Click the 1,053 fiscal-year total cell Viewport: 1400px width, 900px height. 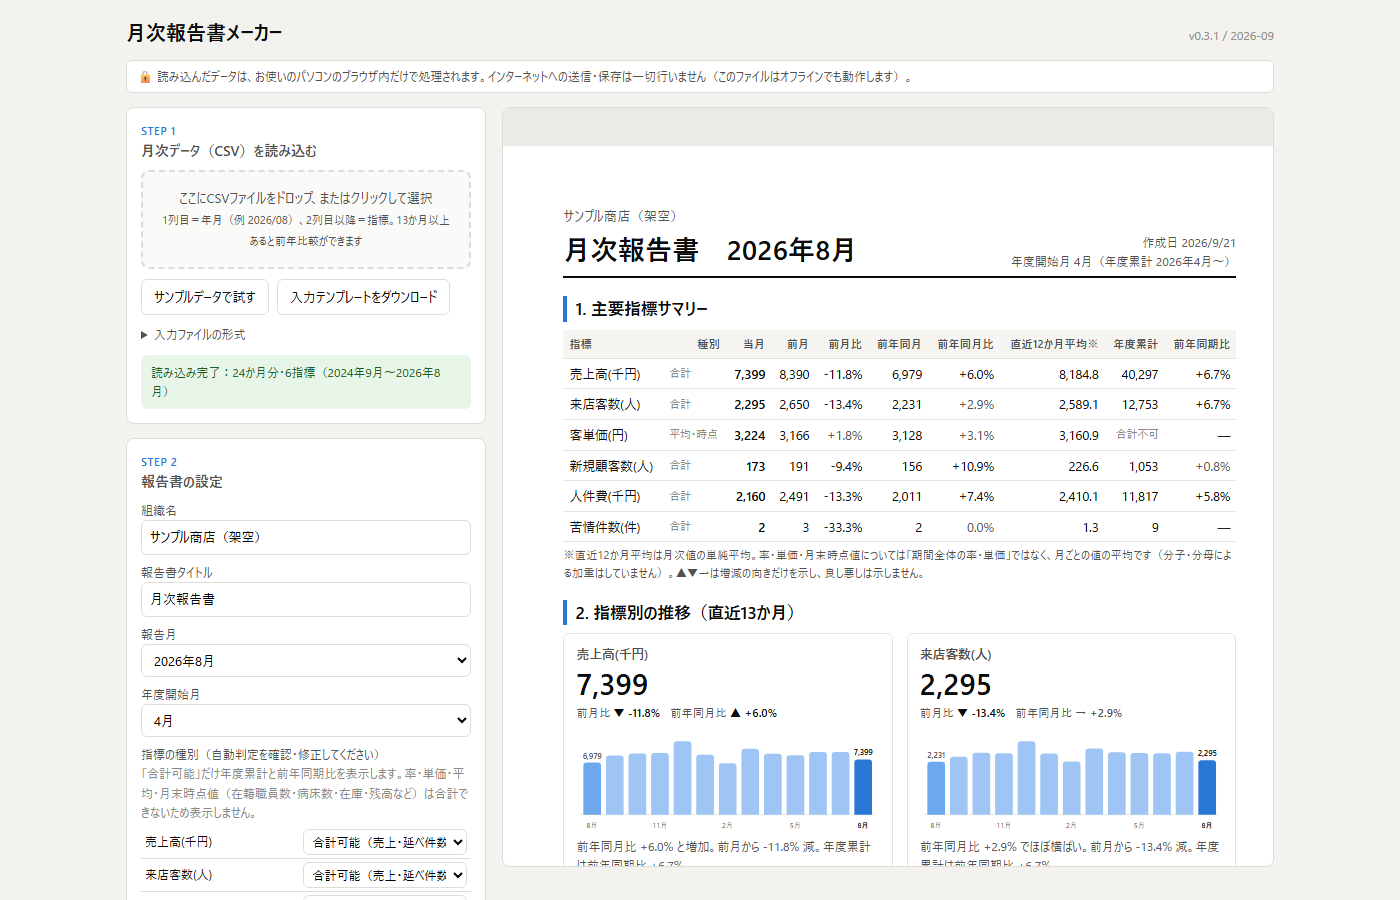[x=1143, y=467]
